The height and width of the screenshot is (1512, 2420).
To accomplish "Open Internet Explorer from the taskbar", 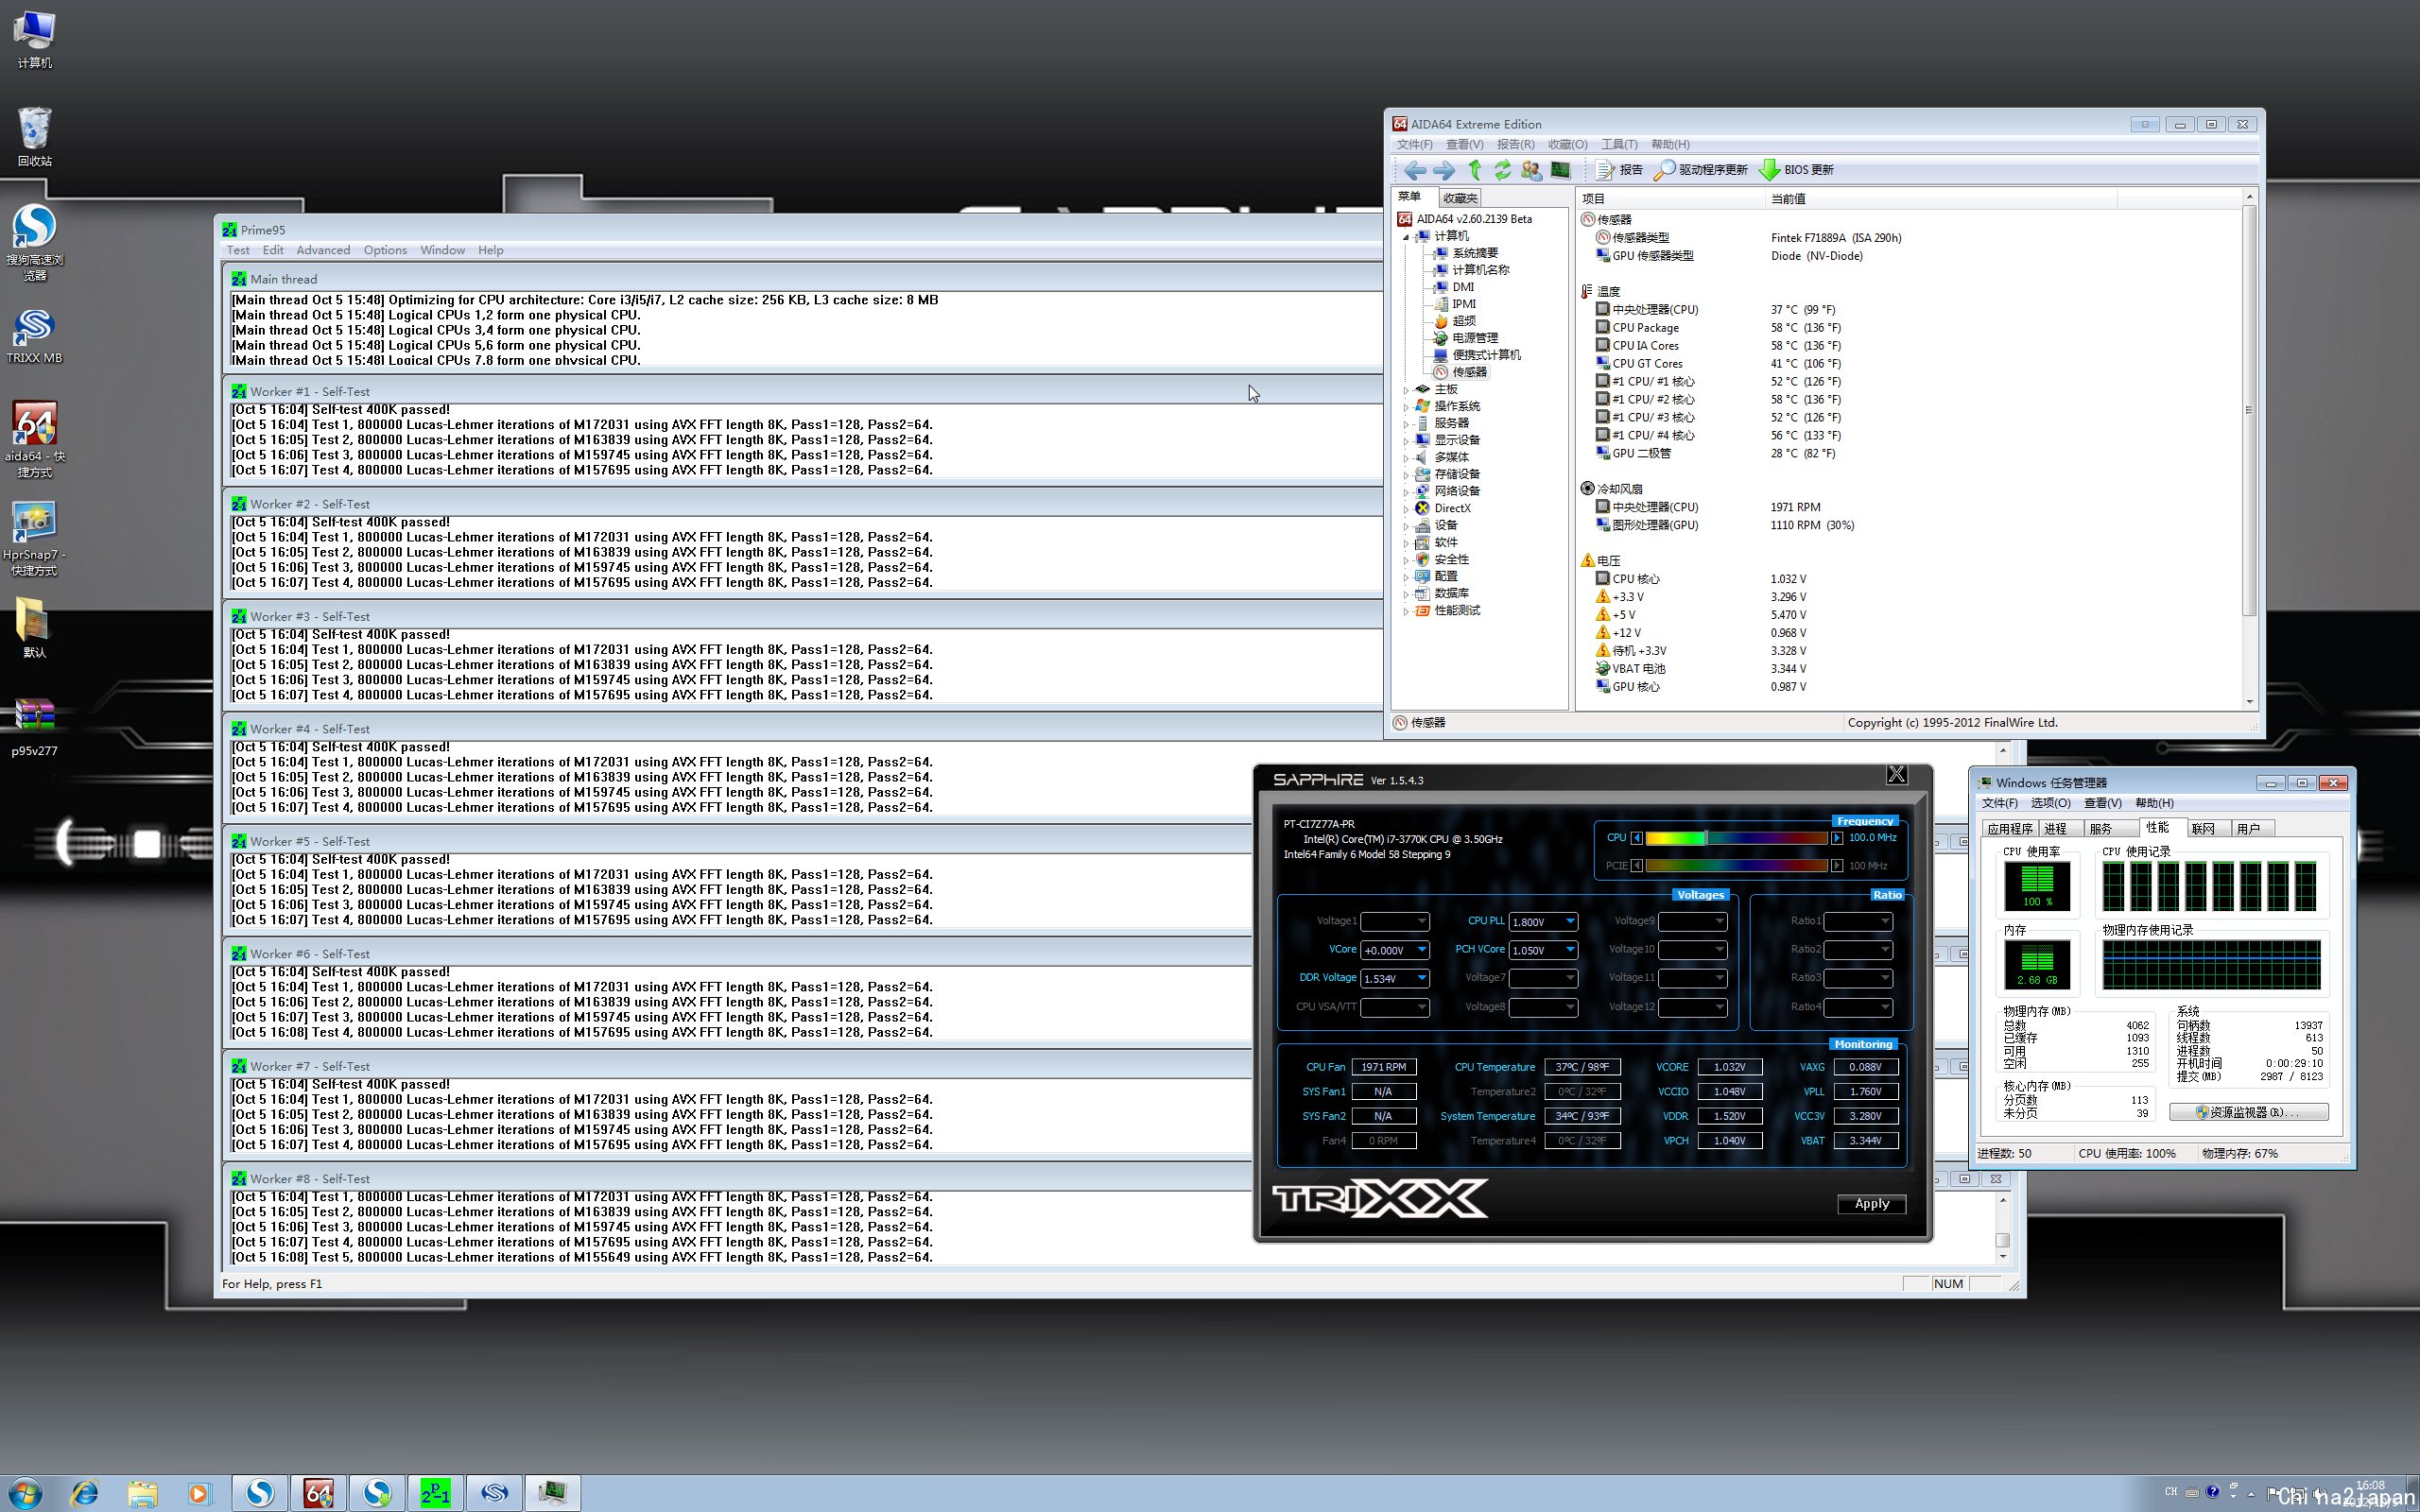I will pyautogui.click(x=84, y=1494).
